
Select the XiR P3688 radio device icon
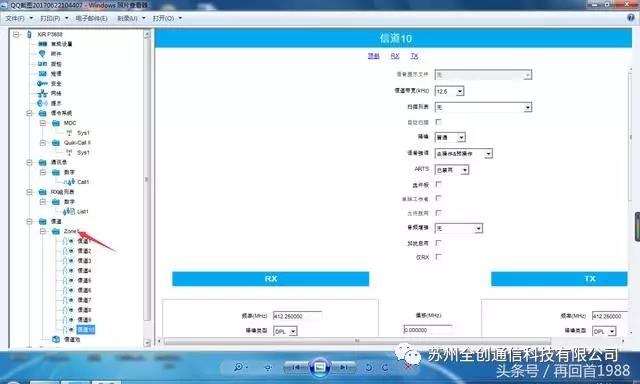click(x=29, y=34)
